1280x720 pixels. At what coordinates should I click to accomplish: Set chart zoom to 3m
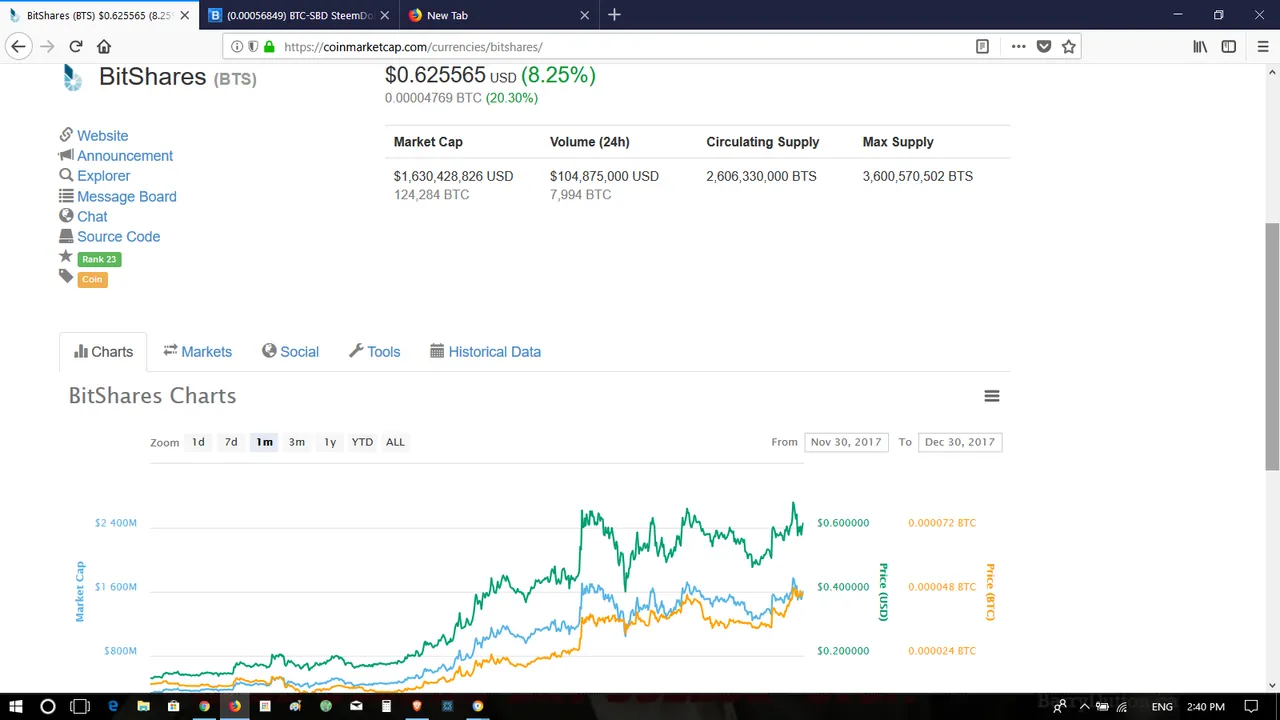(297, 442)
